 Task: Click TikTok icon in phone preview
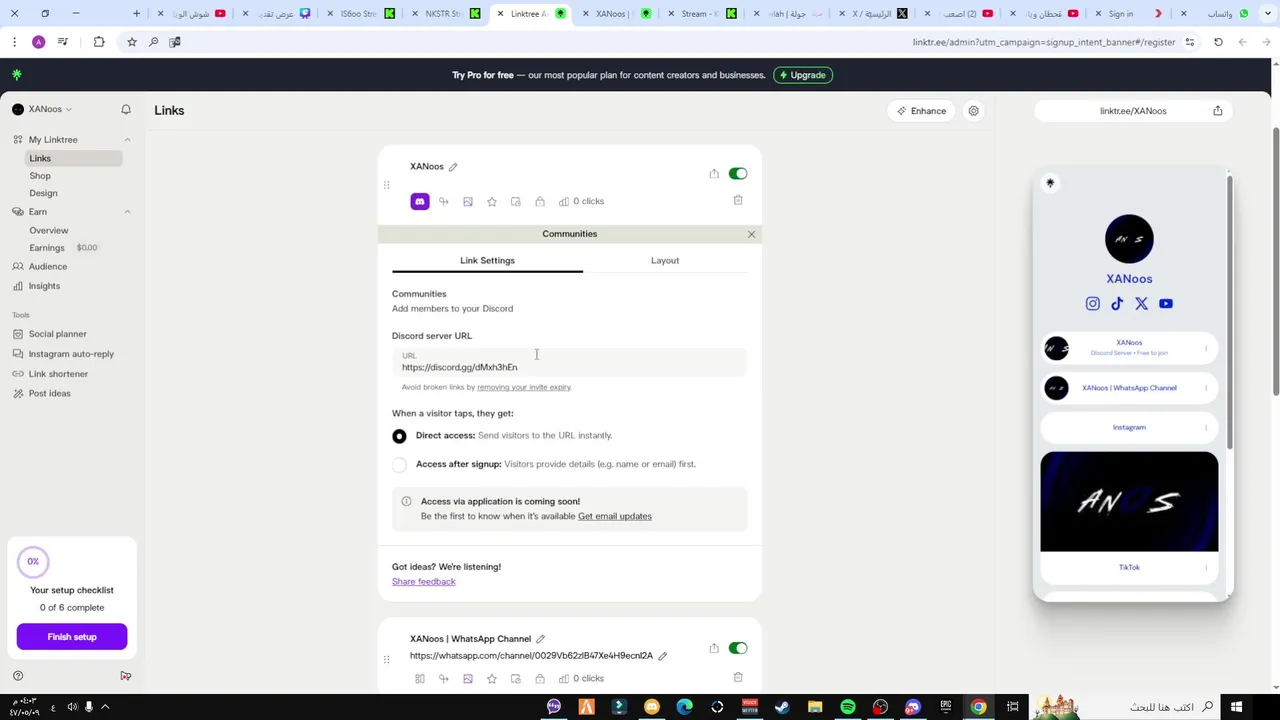click(x=1117, y=303)
